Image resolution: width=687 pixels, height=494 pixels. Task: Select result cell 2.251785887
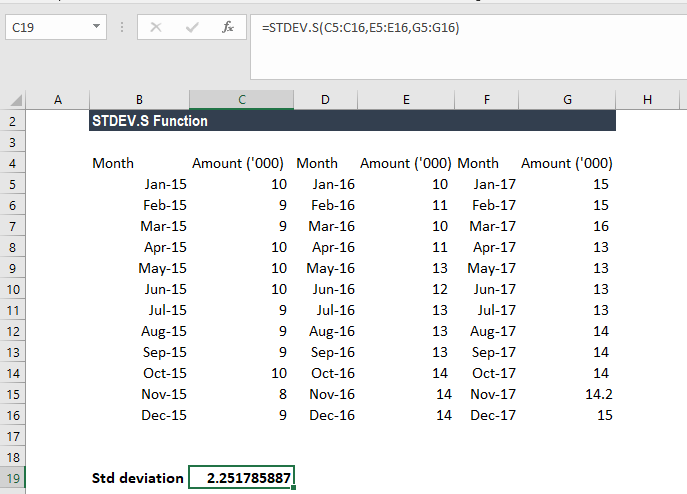[x=241, y=477]
